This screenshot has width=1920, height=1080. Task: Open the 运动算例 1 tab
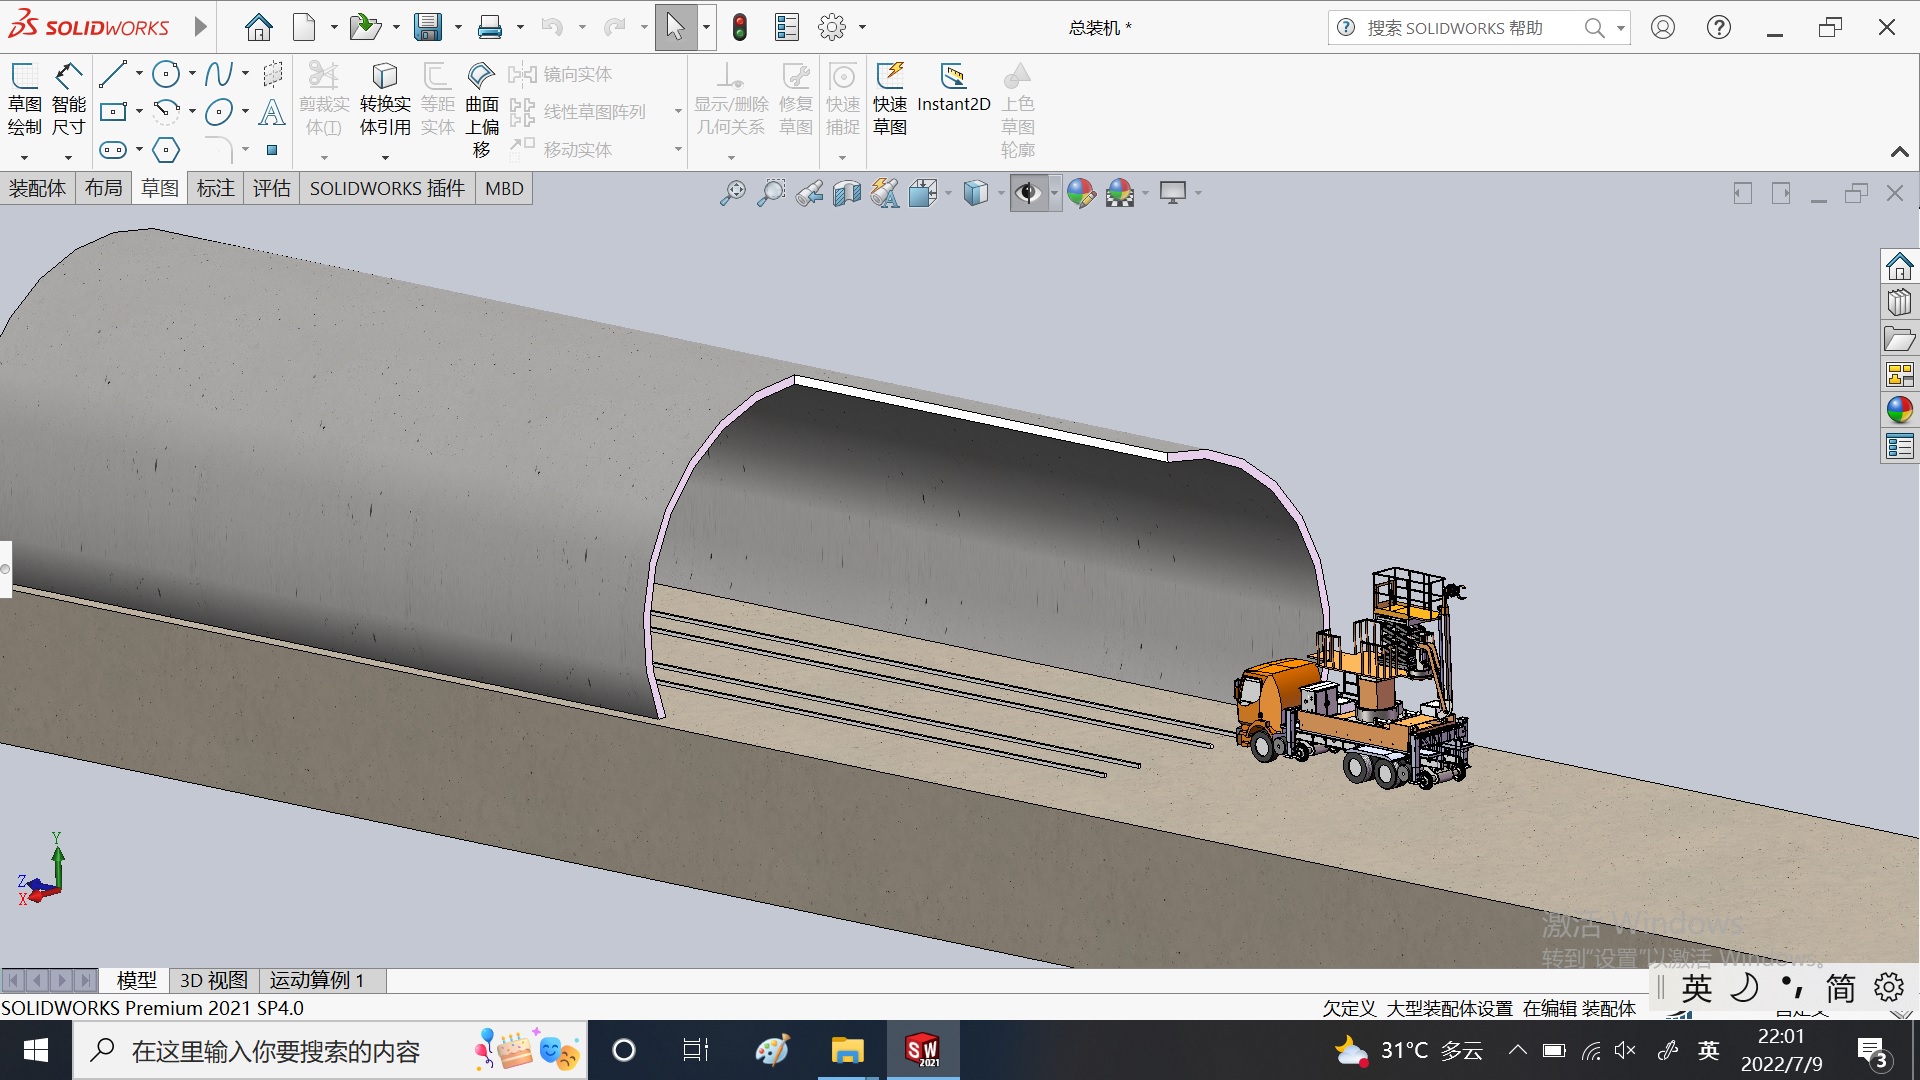[x=317, y=980]
